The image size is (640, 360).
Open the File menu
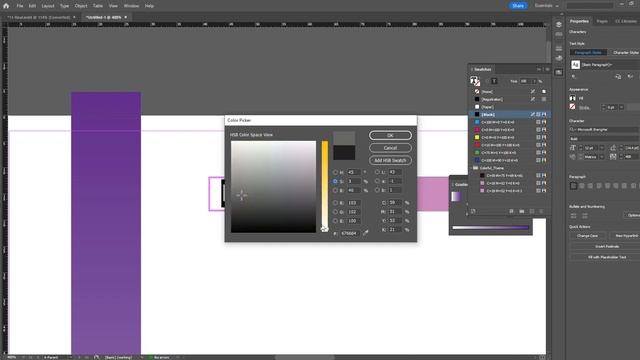click(20, 6)
